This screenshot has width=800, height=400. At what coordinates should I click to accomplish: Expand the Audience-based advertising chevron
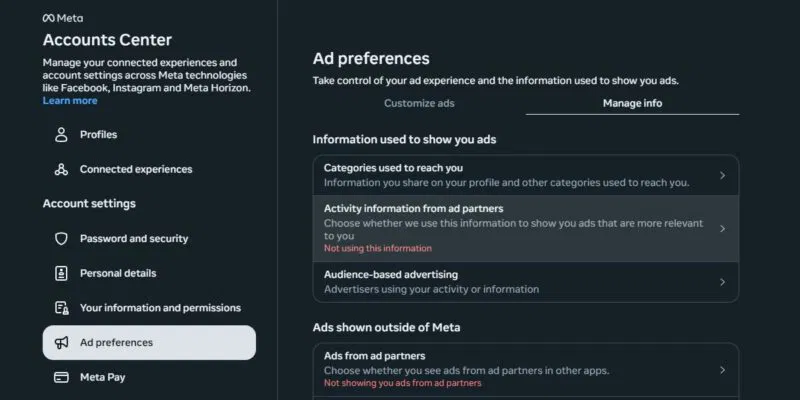point(722,282)
